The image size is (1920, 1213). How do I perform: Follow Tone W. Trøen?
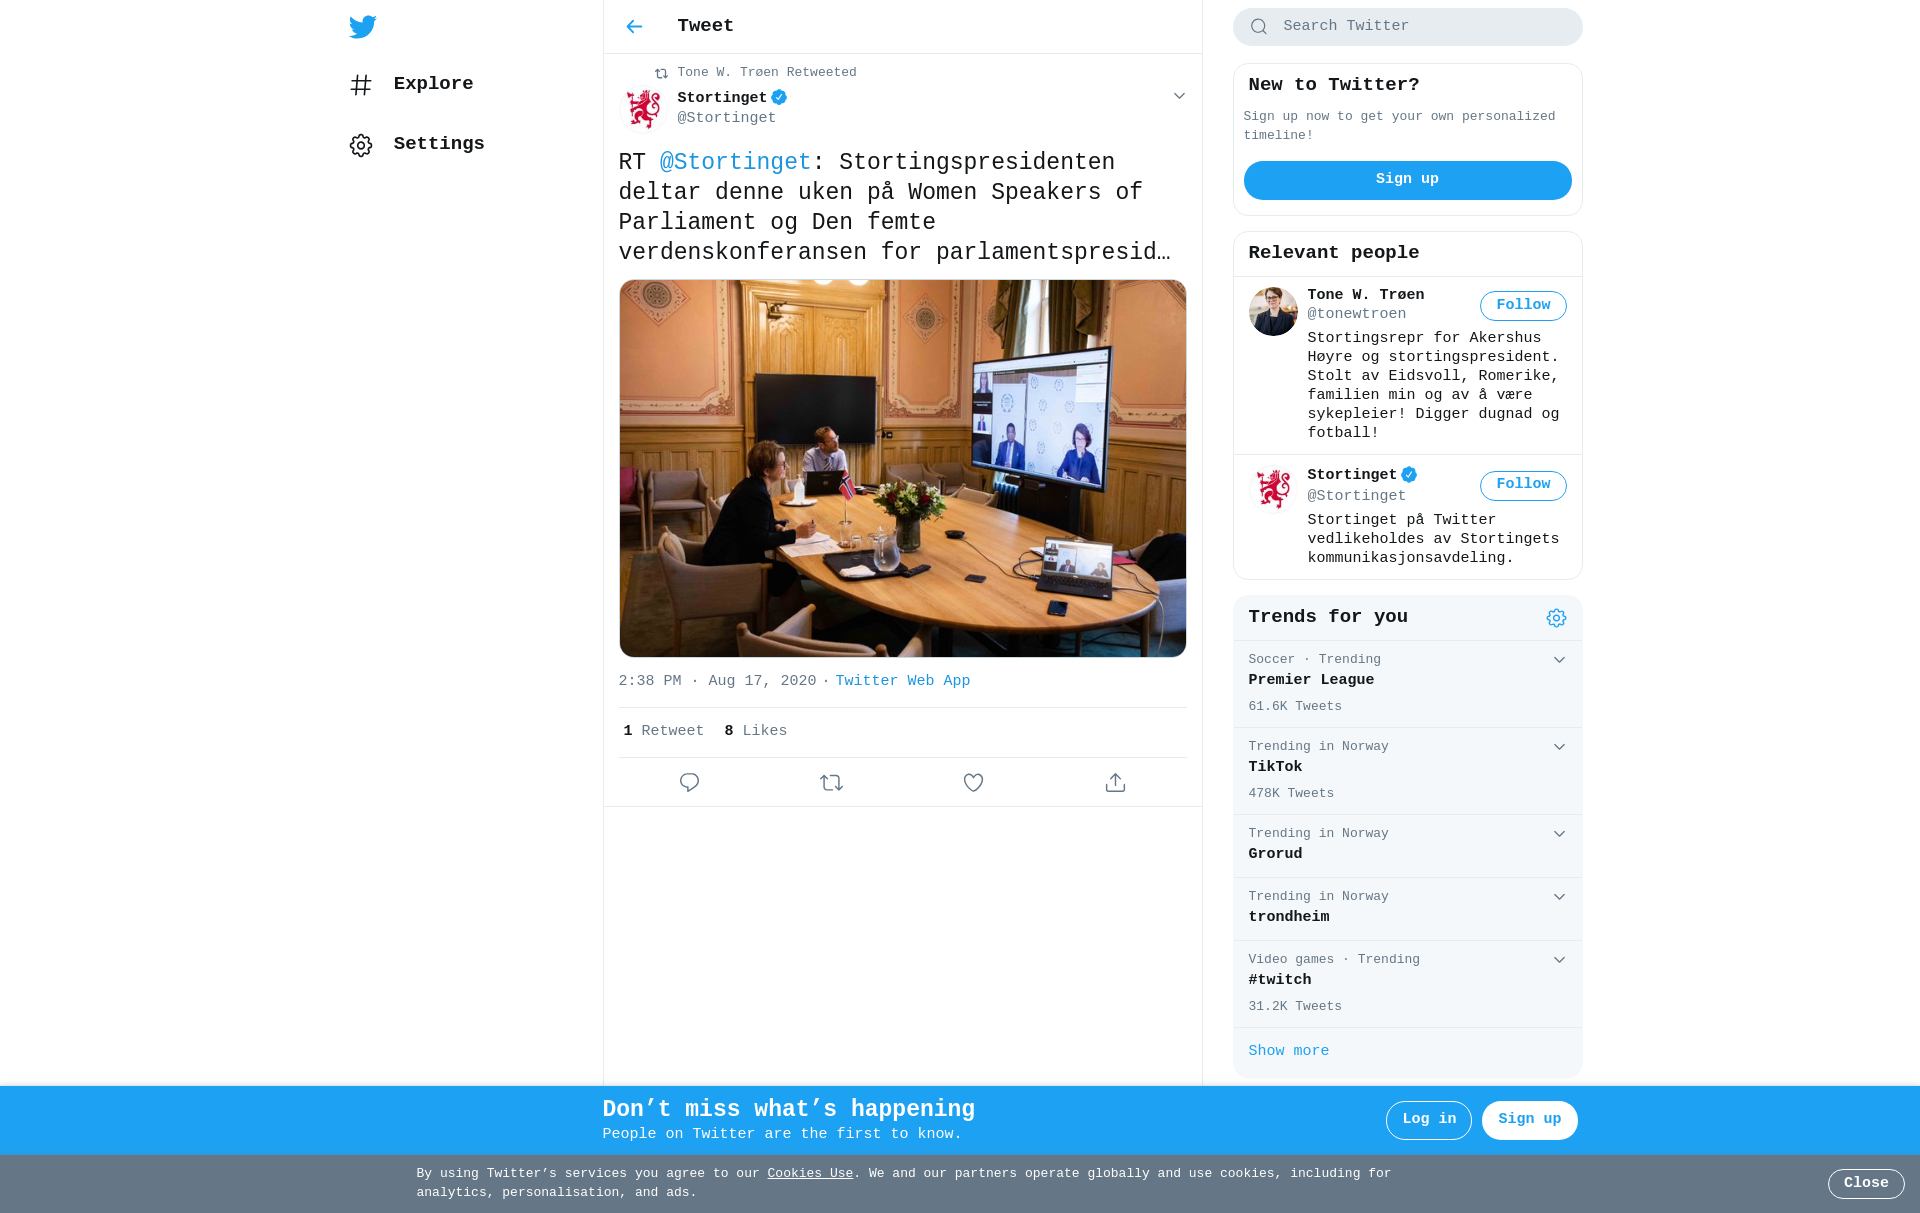pos(1523,306)
